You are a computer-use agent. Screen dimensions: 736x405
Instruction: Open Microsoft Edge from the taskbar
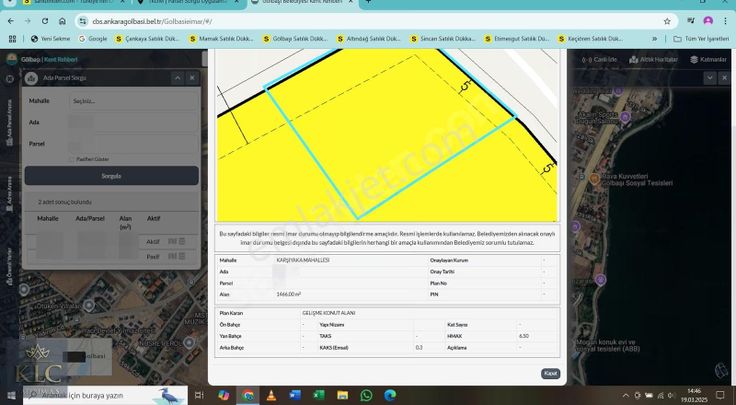[x=390, y=396]
